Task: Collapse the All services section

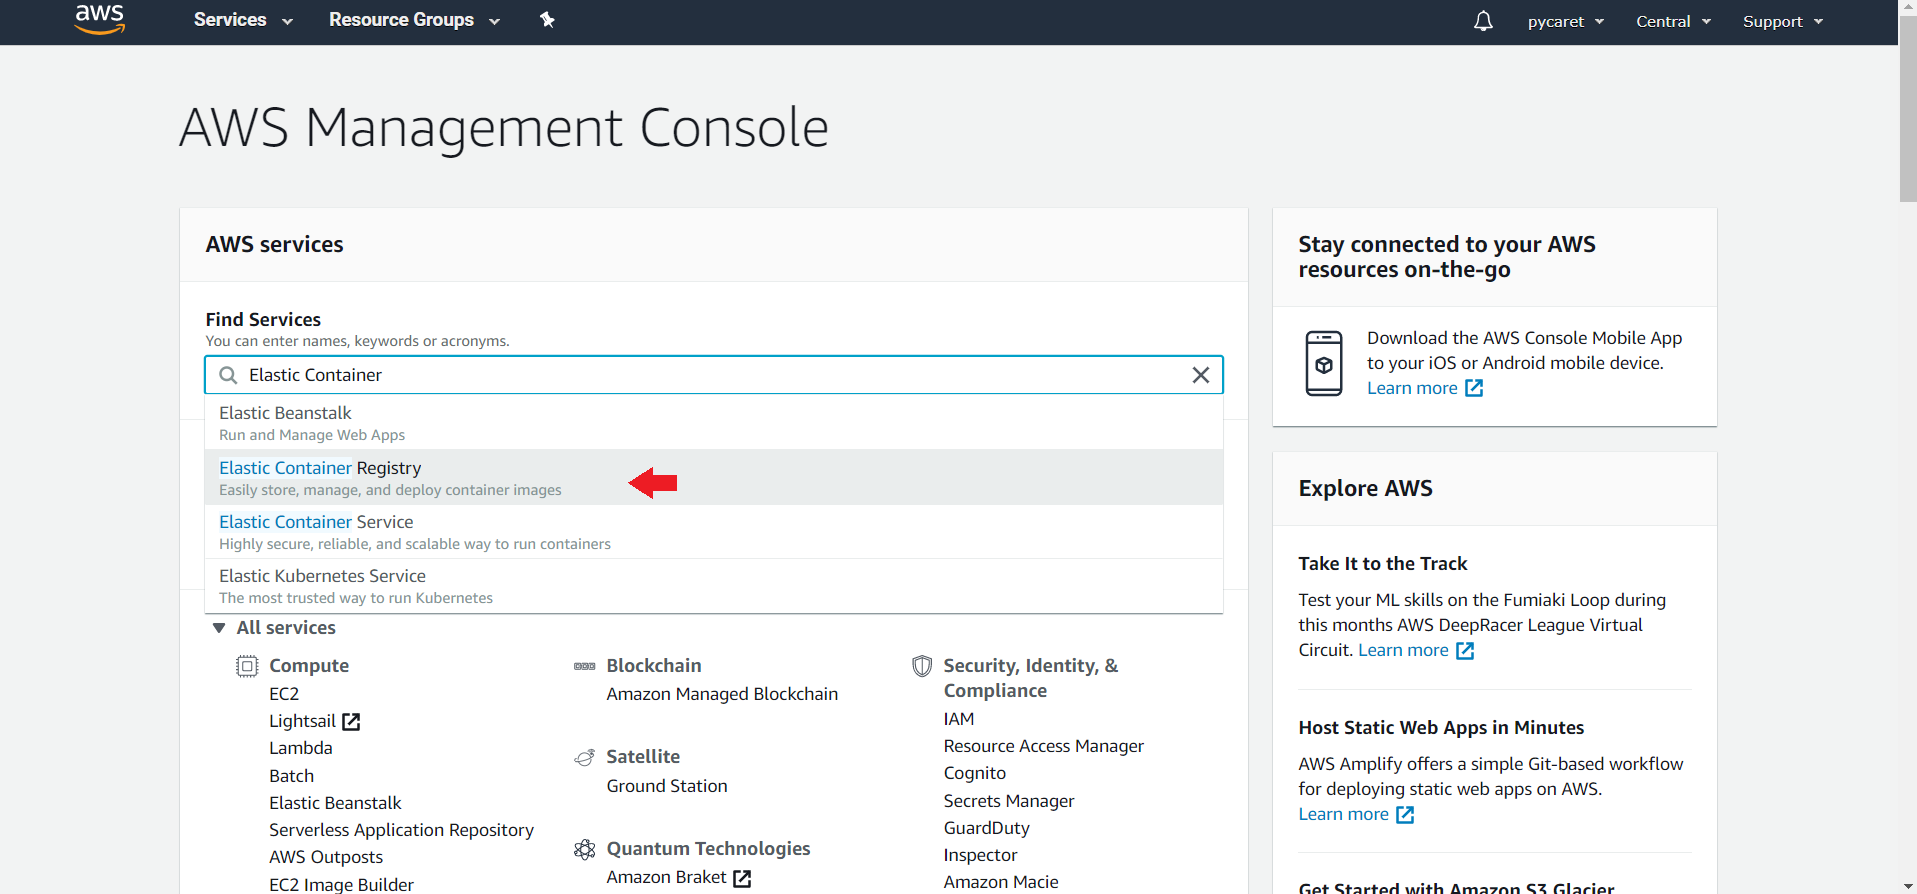Action: click(219, 628)
